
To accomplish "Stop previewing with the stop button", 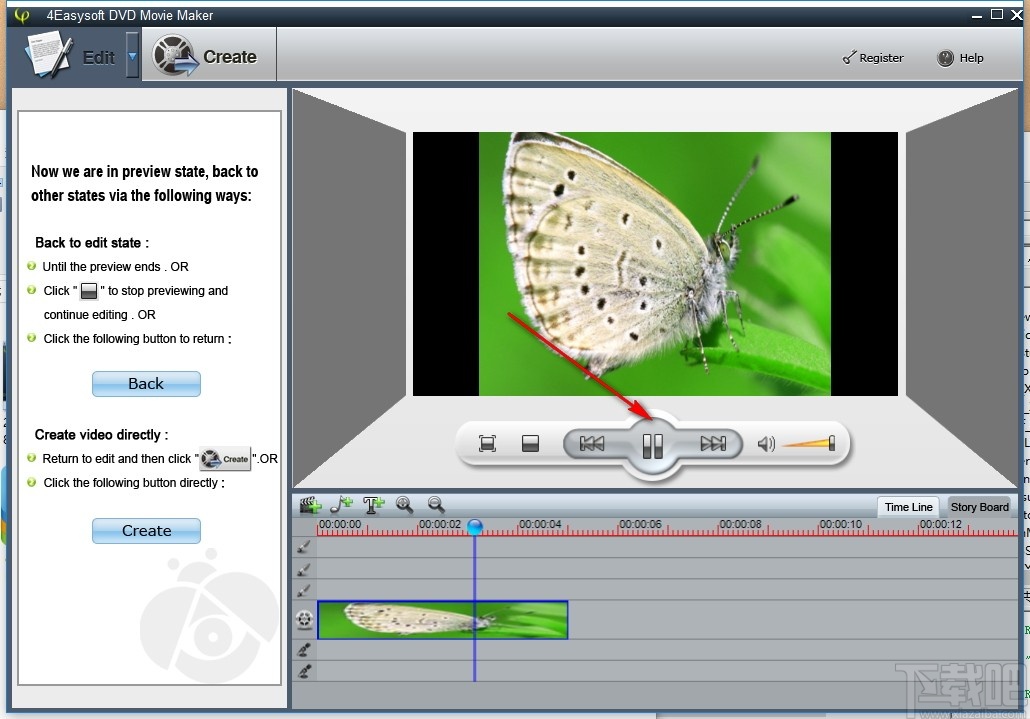I will pos(529,442).
